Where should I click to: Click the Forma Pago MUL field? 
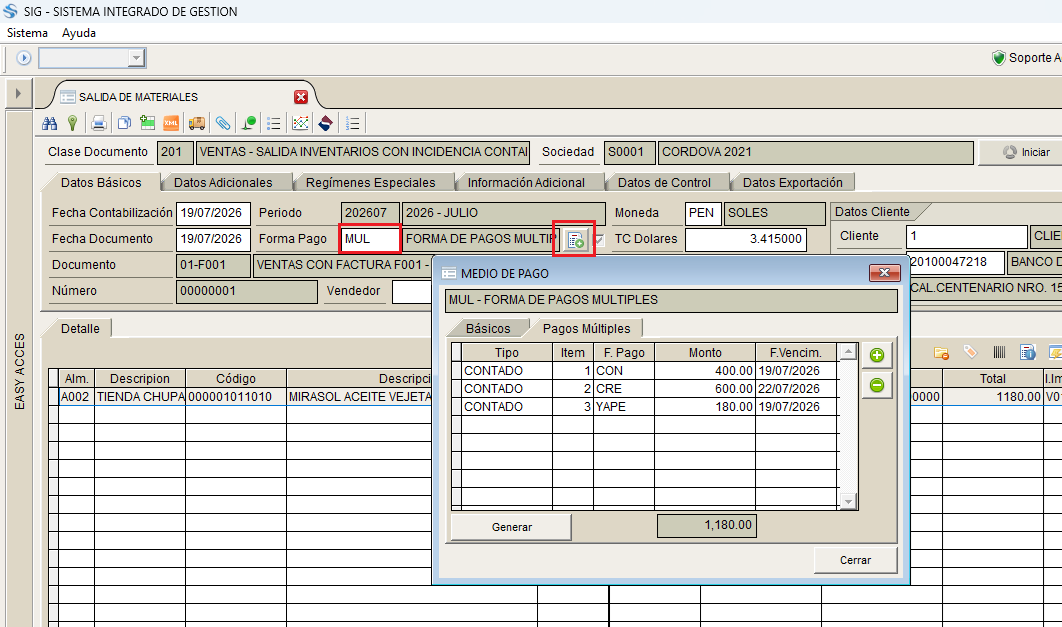(x=370, y=239)
